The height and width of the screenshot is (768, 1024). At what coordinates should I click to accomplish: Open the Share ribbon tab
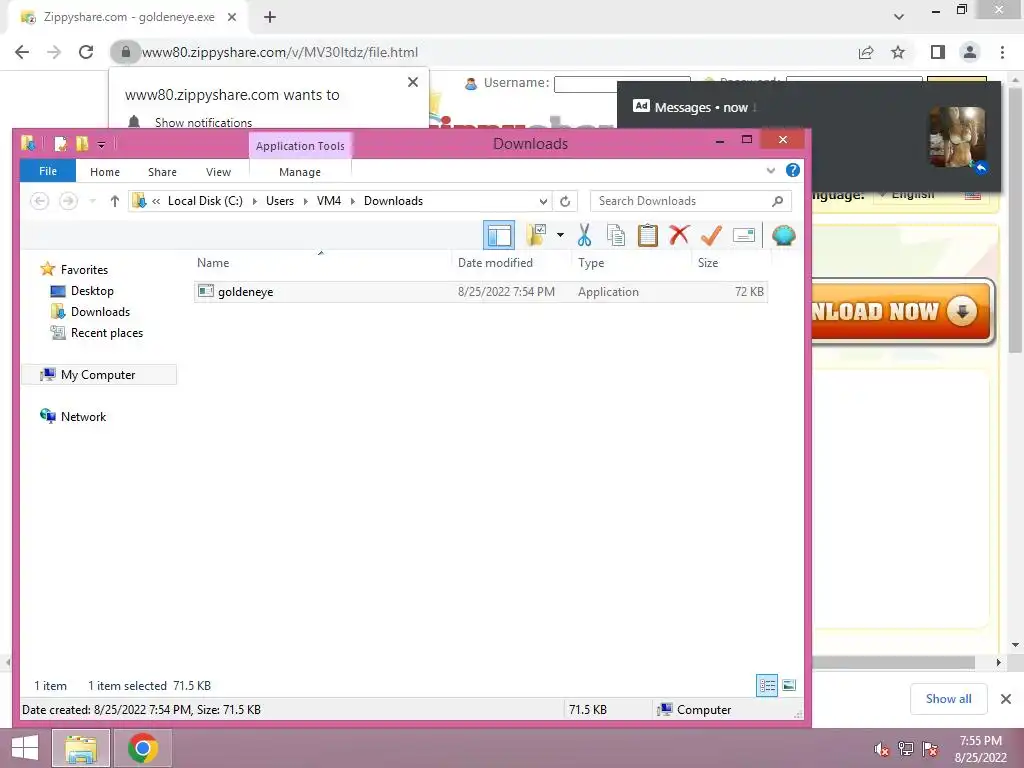pos(162,172)
